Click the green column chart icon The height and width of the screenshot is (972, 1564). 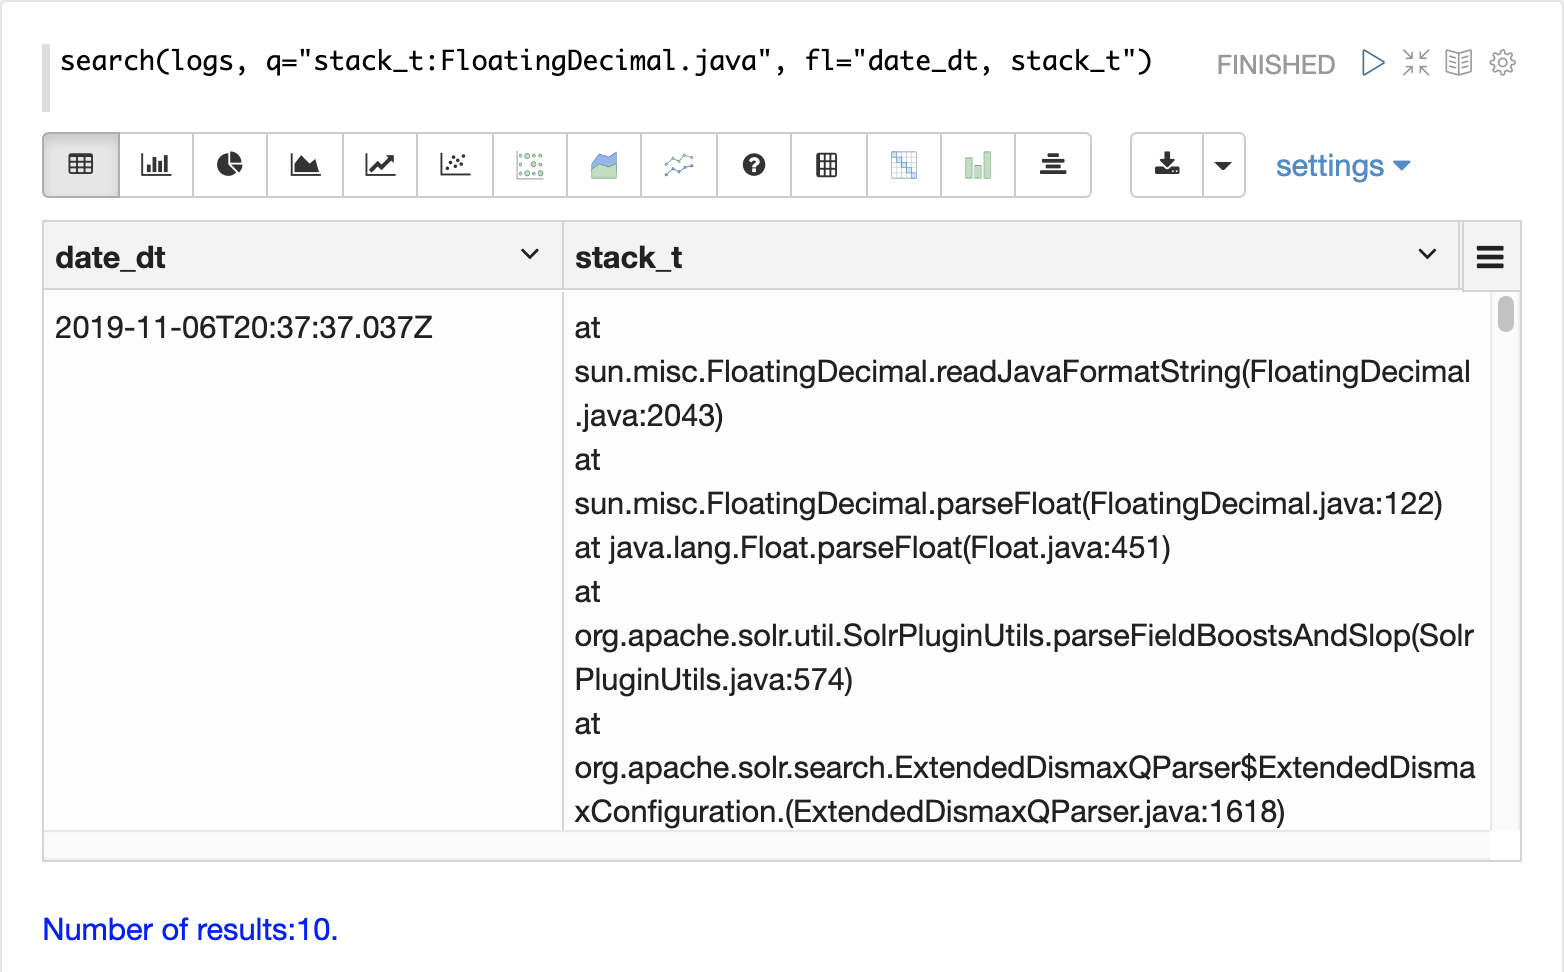click(x=978, y=165)
